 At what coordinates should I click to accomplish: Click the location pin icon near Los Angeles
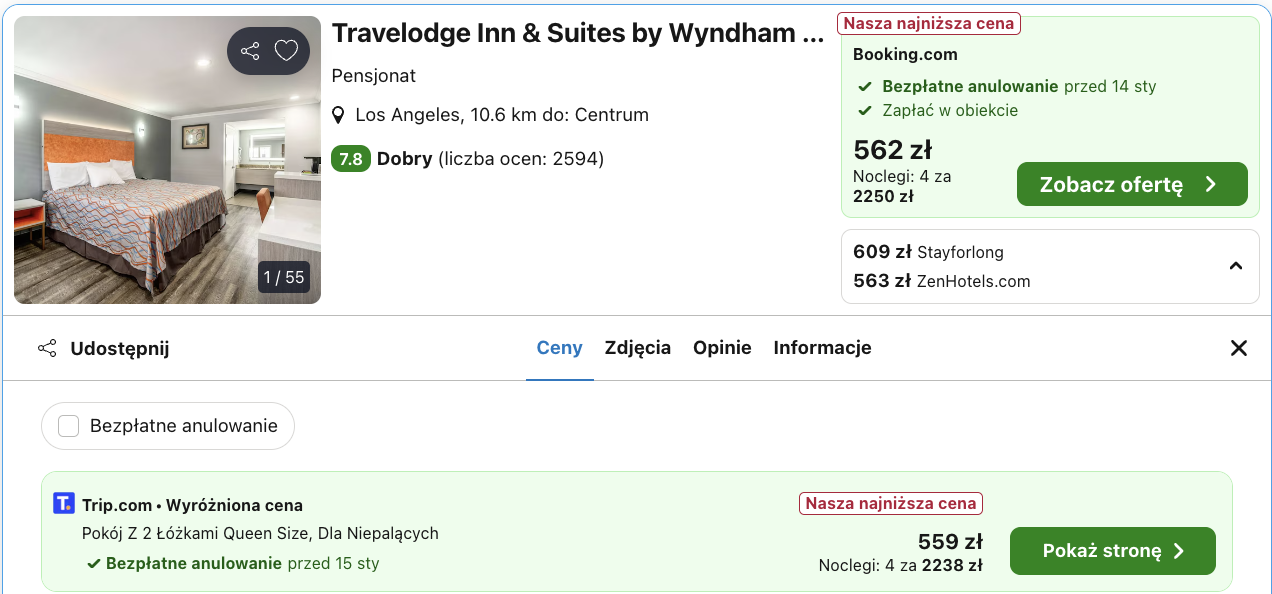340,114
